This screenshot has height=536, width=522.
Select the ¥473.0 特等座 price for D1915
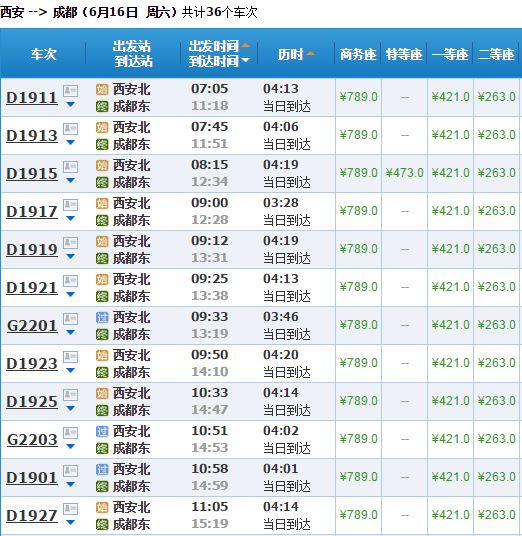(404, 173)
